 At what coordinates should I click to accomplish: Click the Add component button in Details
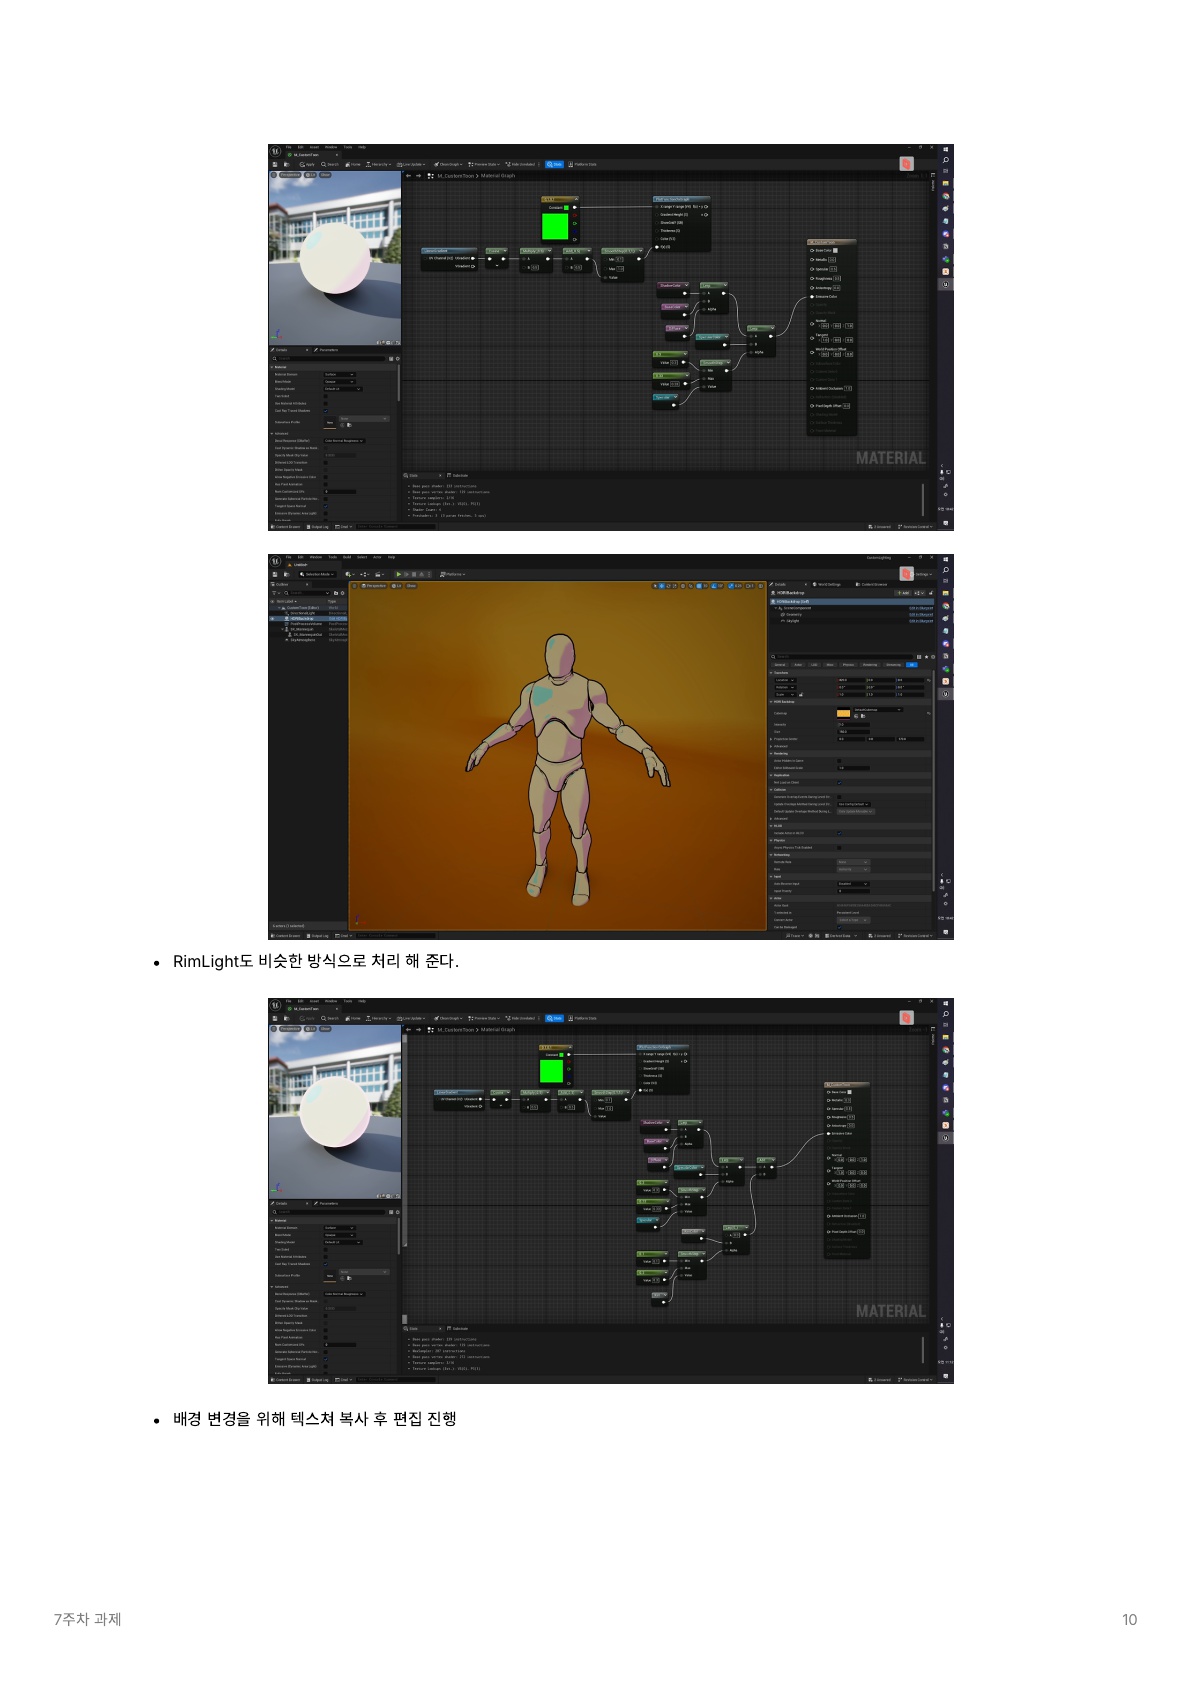pyautogui.click(x=903, y=593)
